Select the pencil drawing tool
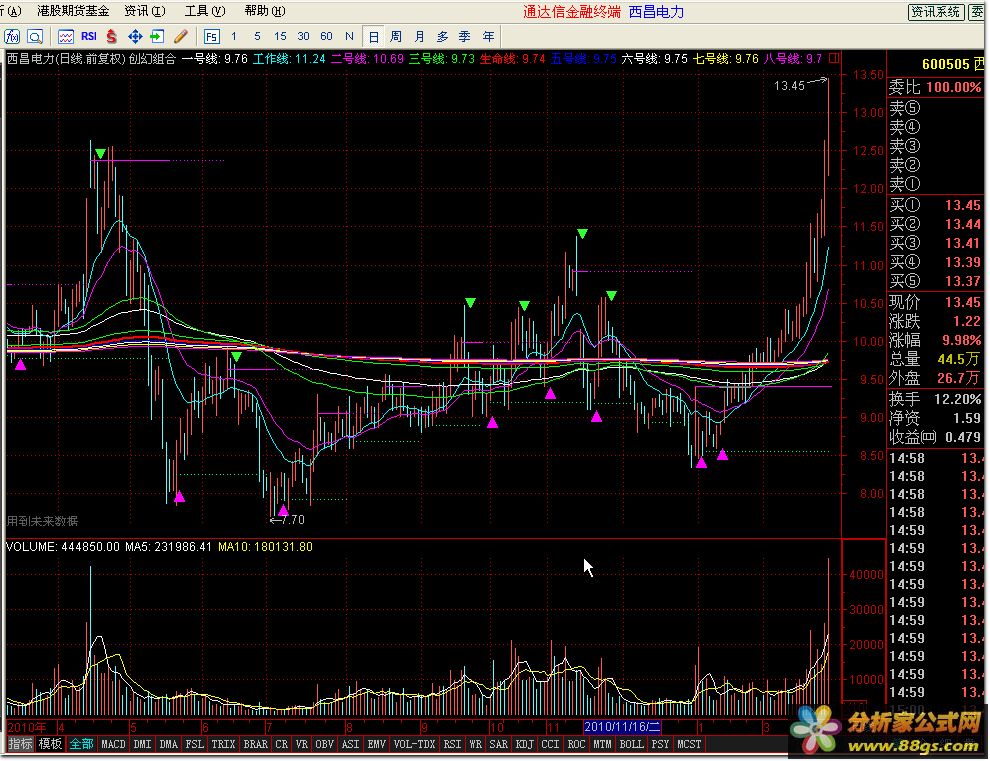This screenshot has height=761, width=990. pos(181,37)
